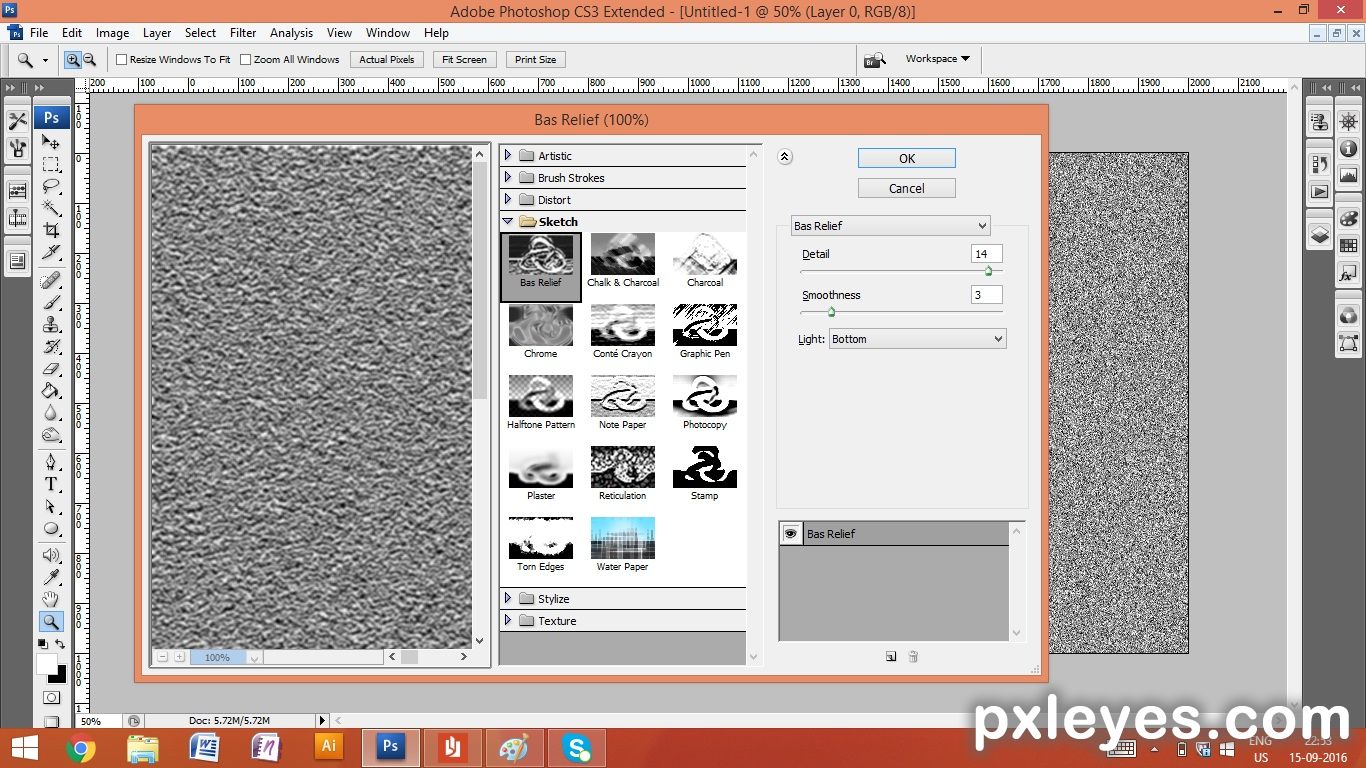Click the Detail value input field
Screen dimensions: 1366x768
(986, 254)
